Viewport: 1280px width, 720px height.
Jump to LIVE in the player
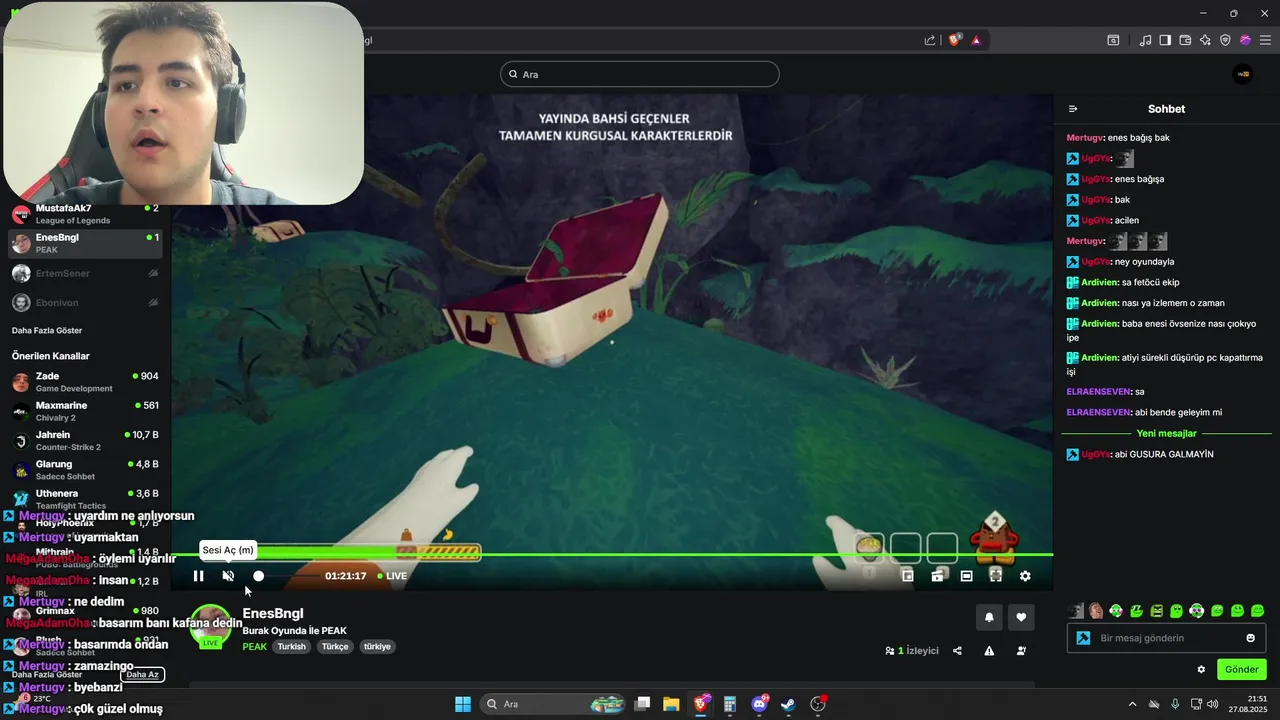tap(392, 576)
